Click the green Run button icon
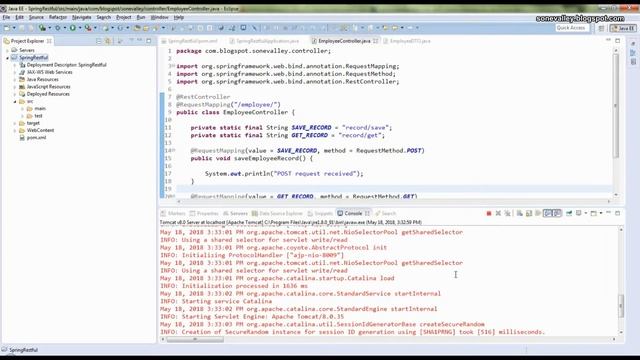Viewport: 640px width, 360px height. (x=72, y=28)
